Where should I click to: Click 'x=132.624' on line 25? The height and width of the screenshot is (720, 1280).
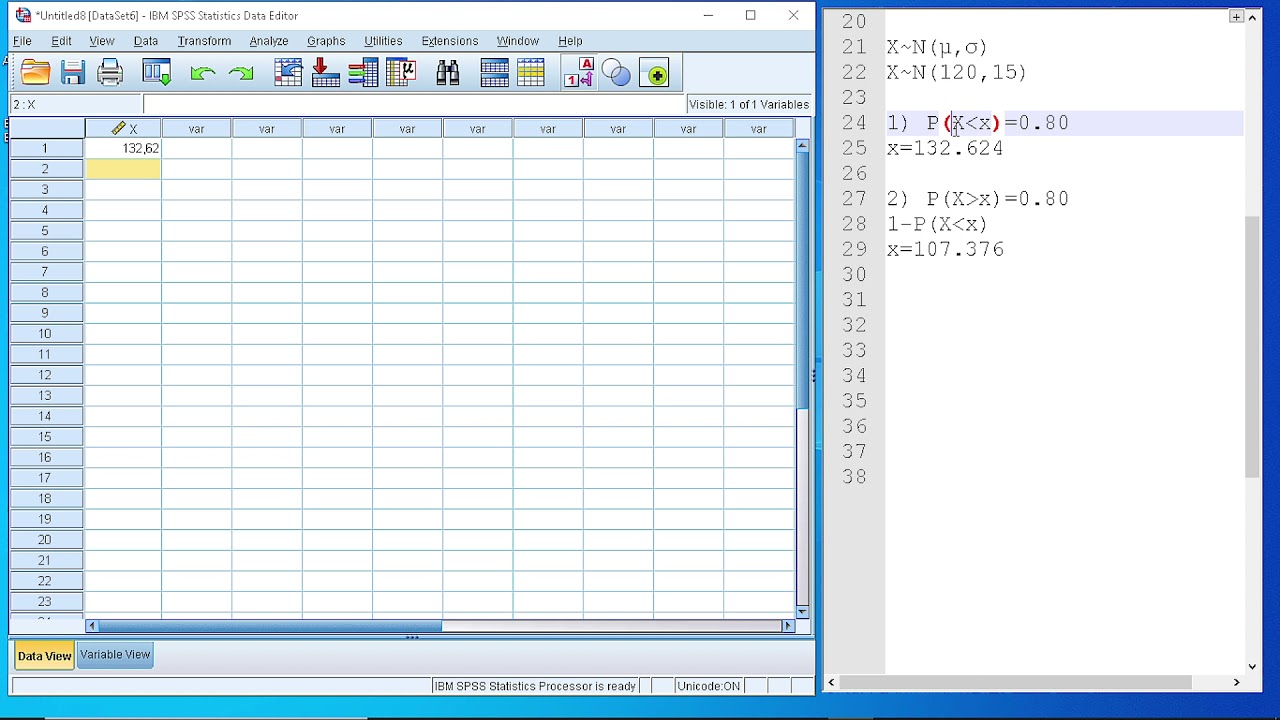(x=944, y=148)
